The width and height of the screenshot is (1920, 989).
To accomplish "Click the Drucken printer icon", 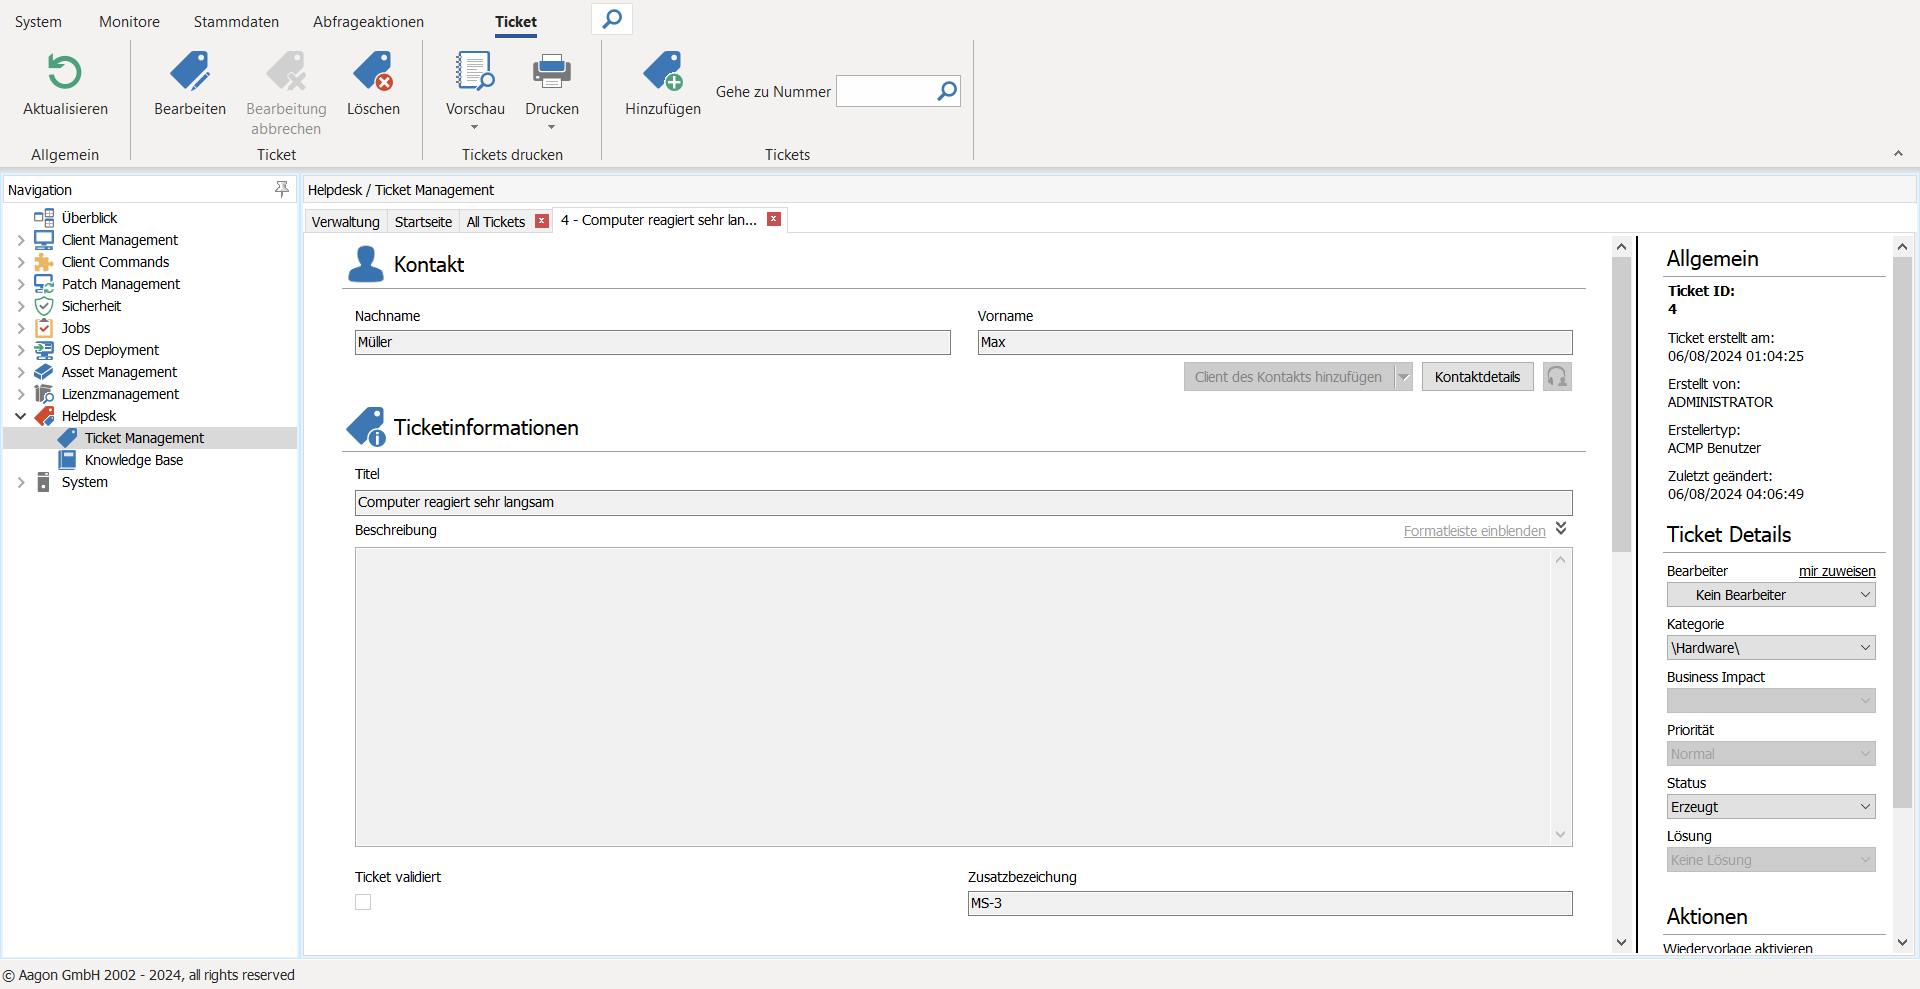I will [x=551, y=73].
